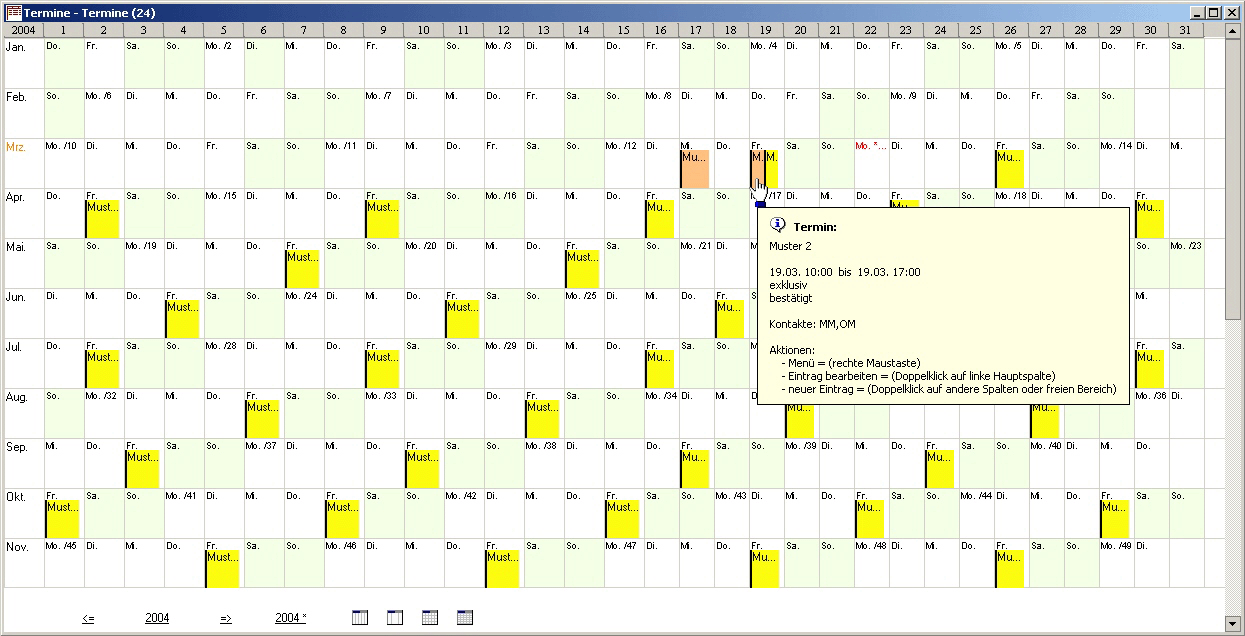This screenshot has height=636, width=1245.
Task: Click the Termine app icon in title bar
Action: pyautogui.click(x=13, y=12)
